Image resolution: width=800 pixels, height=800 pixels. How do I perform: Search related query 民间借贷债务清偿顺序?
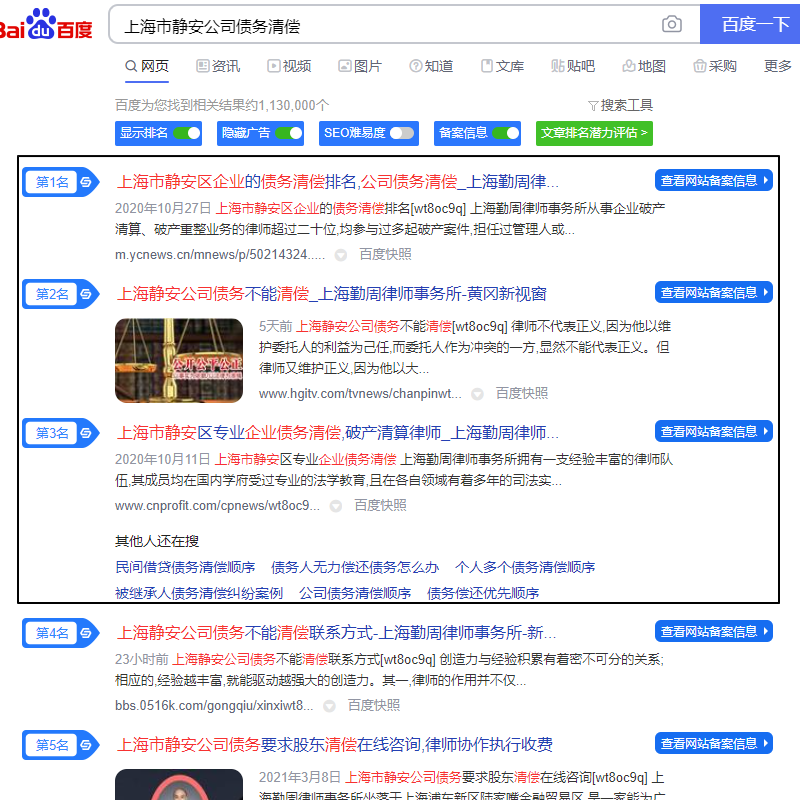click(x=185, y=567)
